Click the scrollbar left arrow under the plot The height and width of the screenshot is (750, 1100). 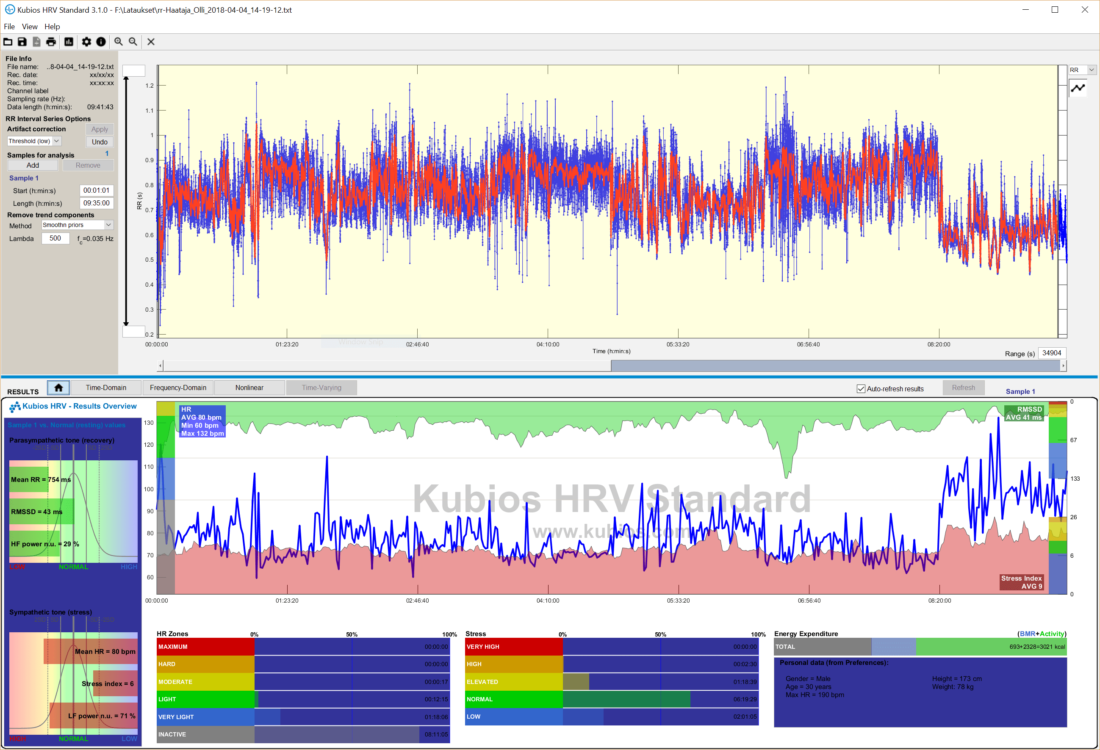pos(161,366)
